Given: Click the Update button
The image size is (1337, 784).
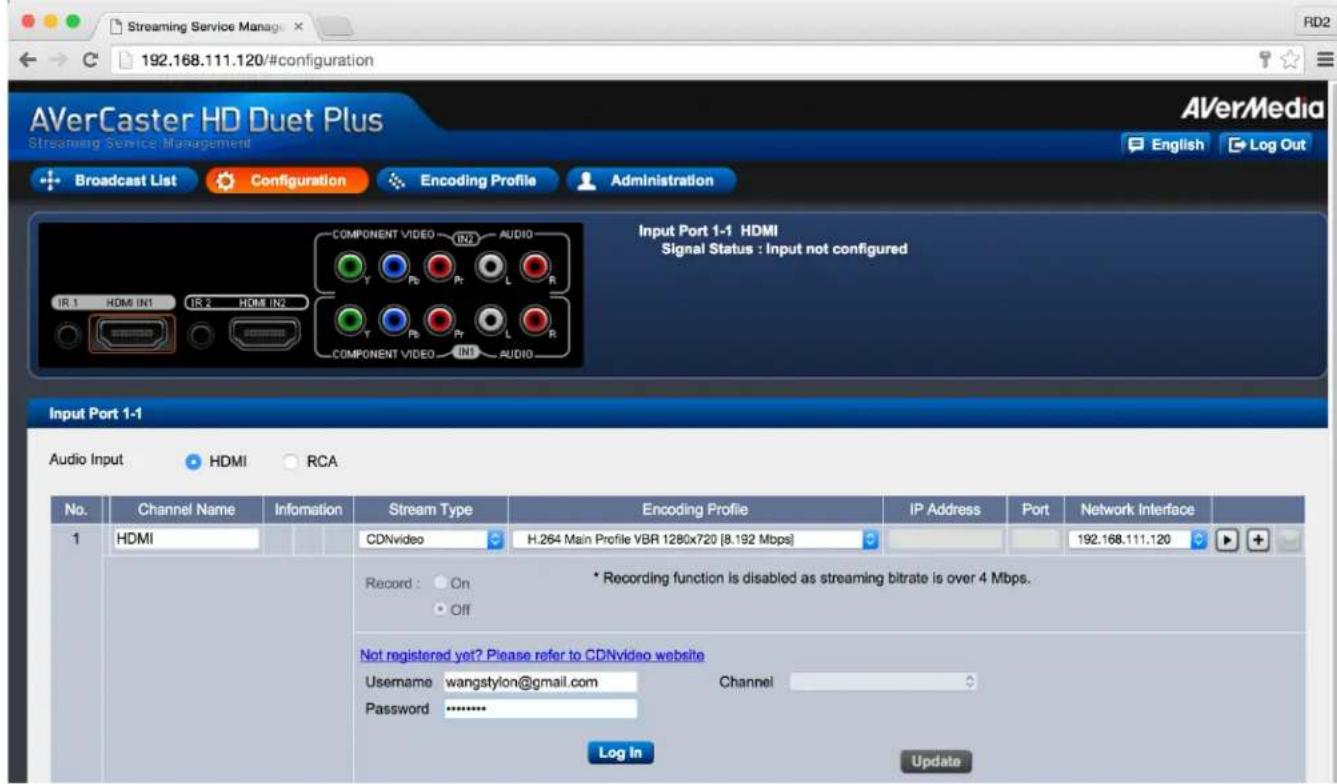Looking at the screenshot, I should [x=936, y=761].
